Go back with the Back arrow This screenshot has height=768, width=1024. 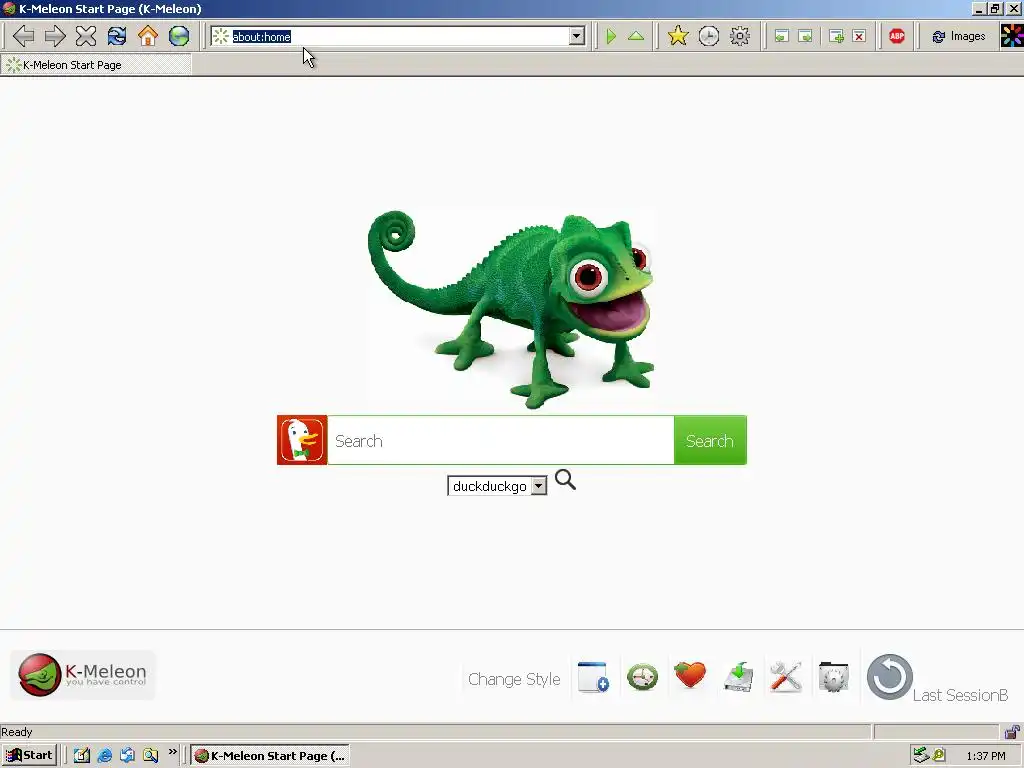pos(24,36)
